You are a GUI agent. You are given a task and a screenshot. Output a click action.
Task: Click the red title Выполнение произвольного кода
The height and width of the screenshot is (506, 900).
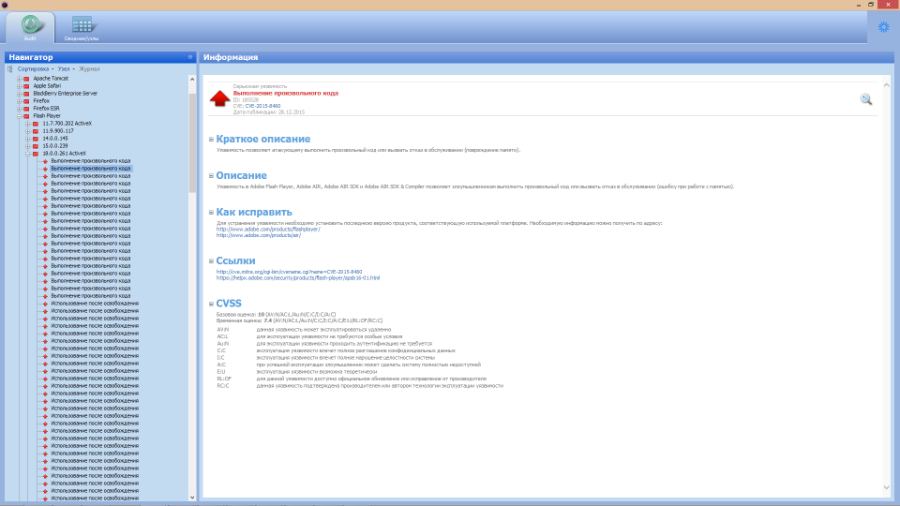click(x=285, y=93)
